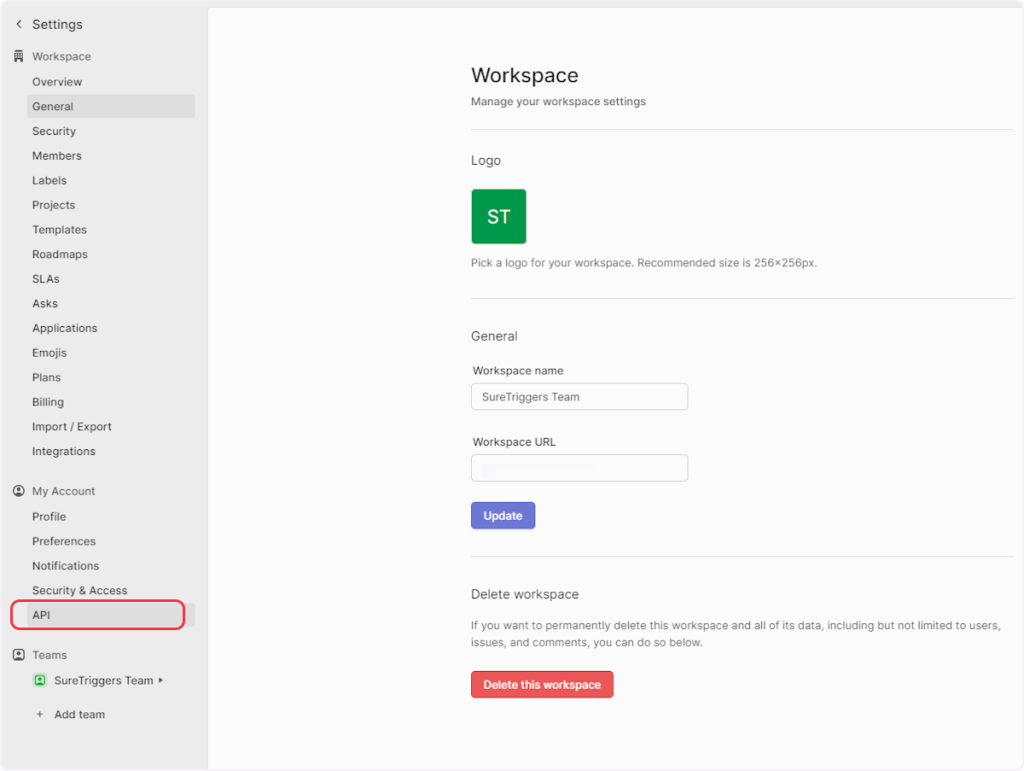
Task: Select Integrations in the sidebar
Action: click(x=64, y=451)
